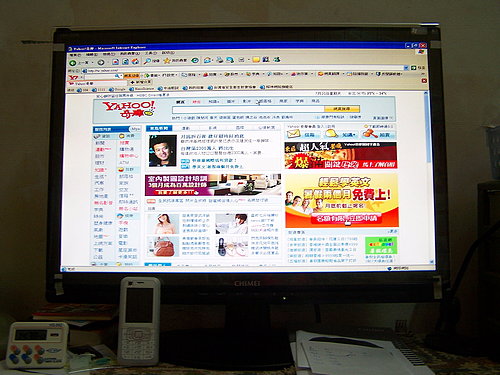Open the 信箱 mail envelope icon
Image resolution: width=500 pixels, height=375 pixels.
click(x=293, y=134)
